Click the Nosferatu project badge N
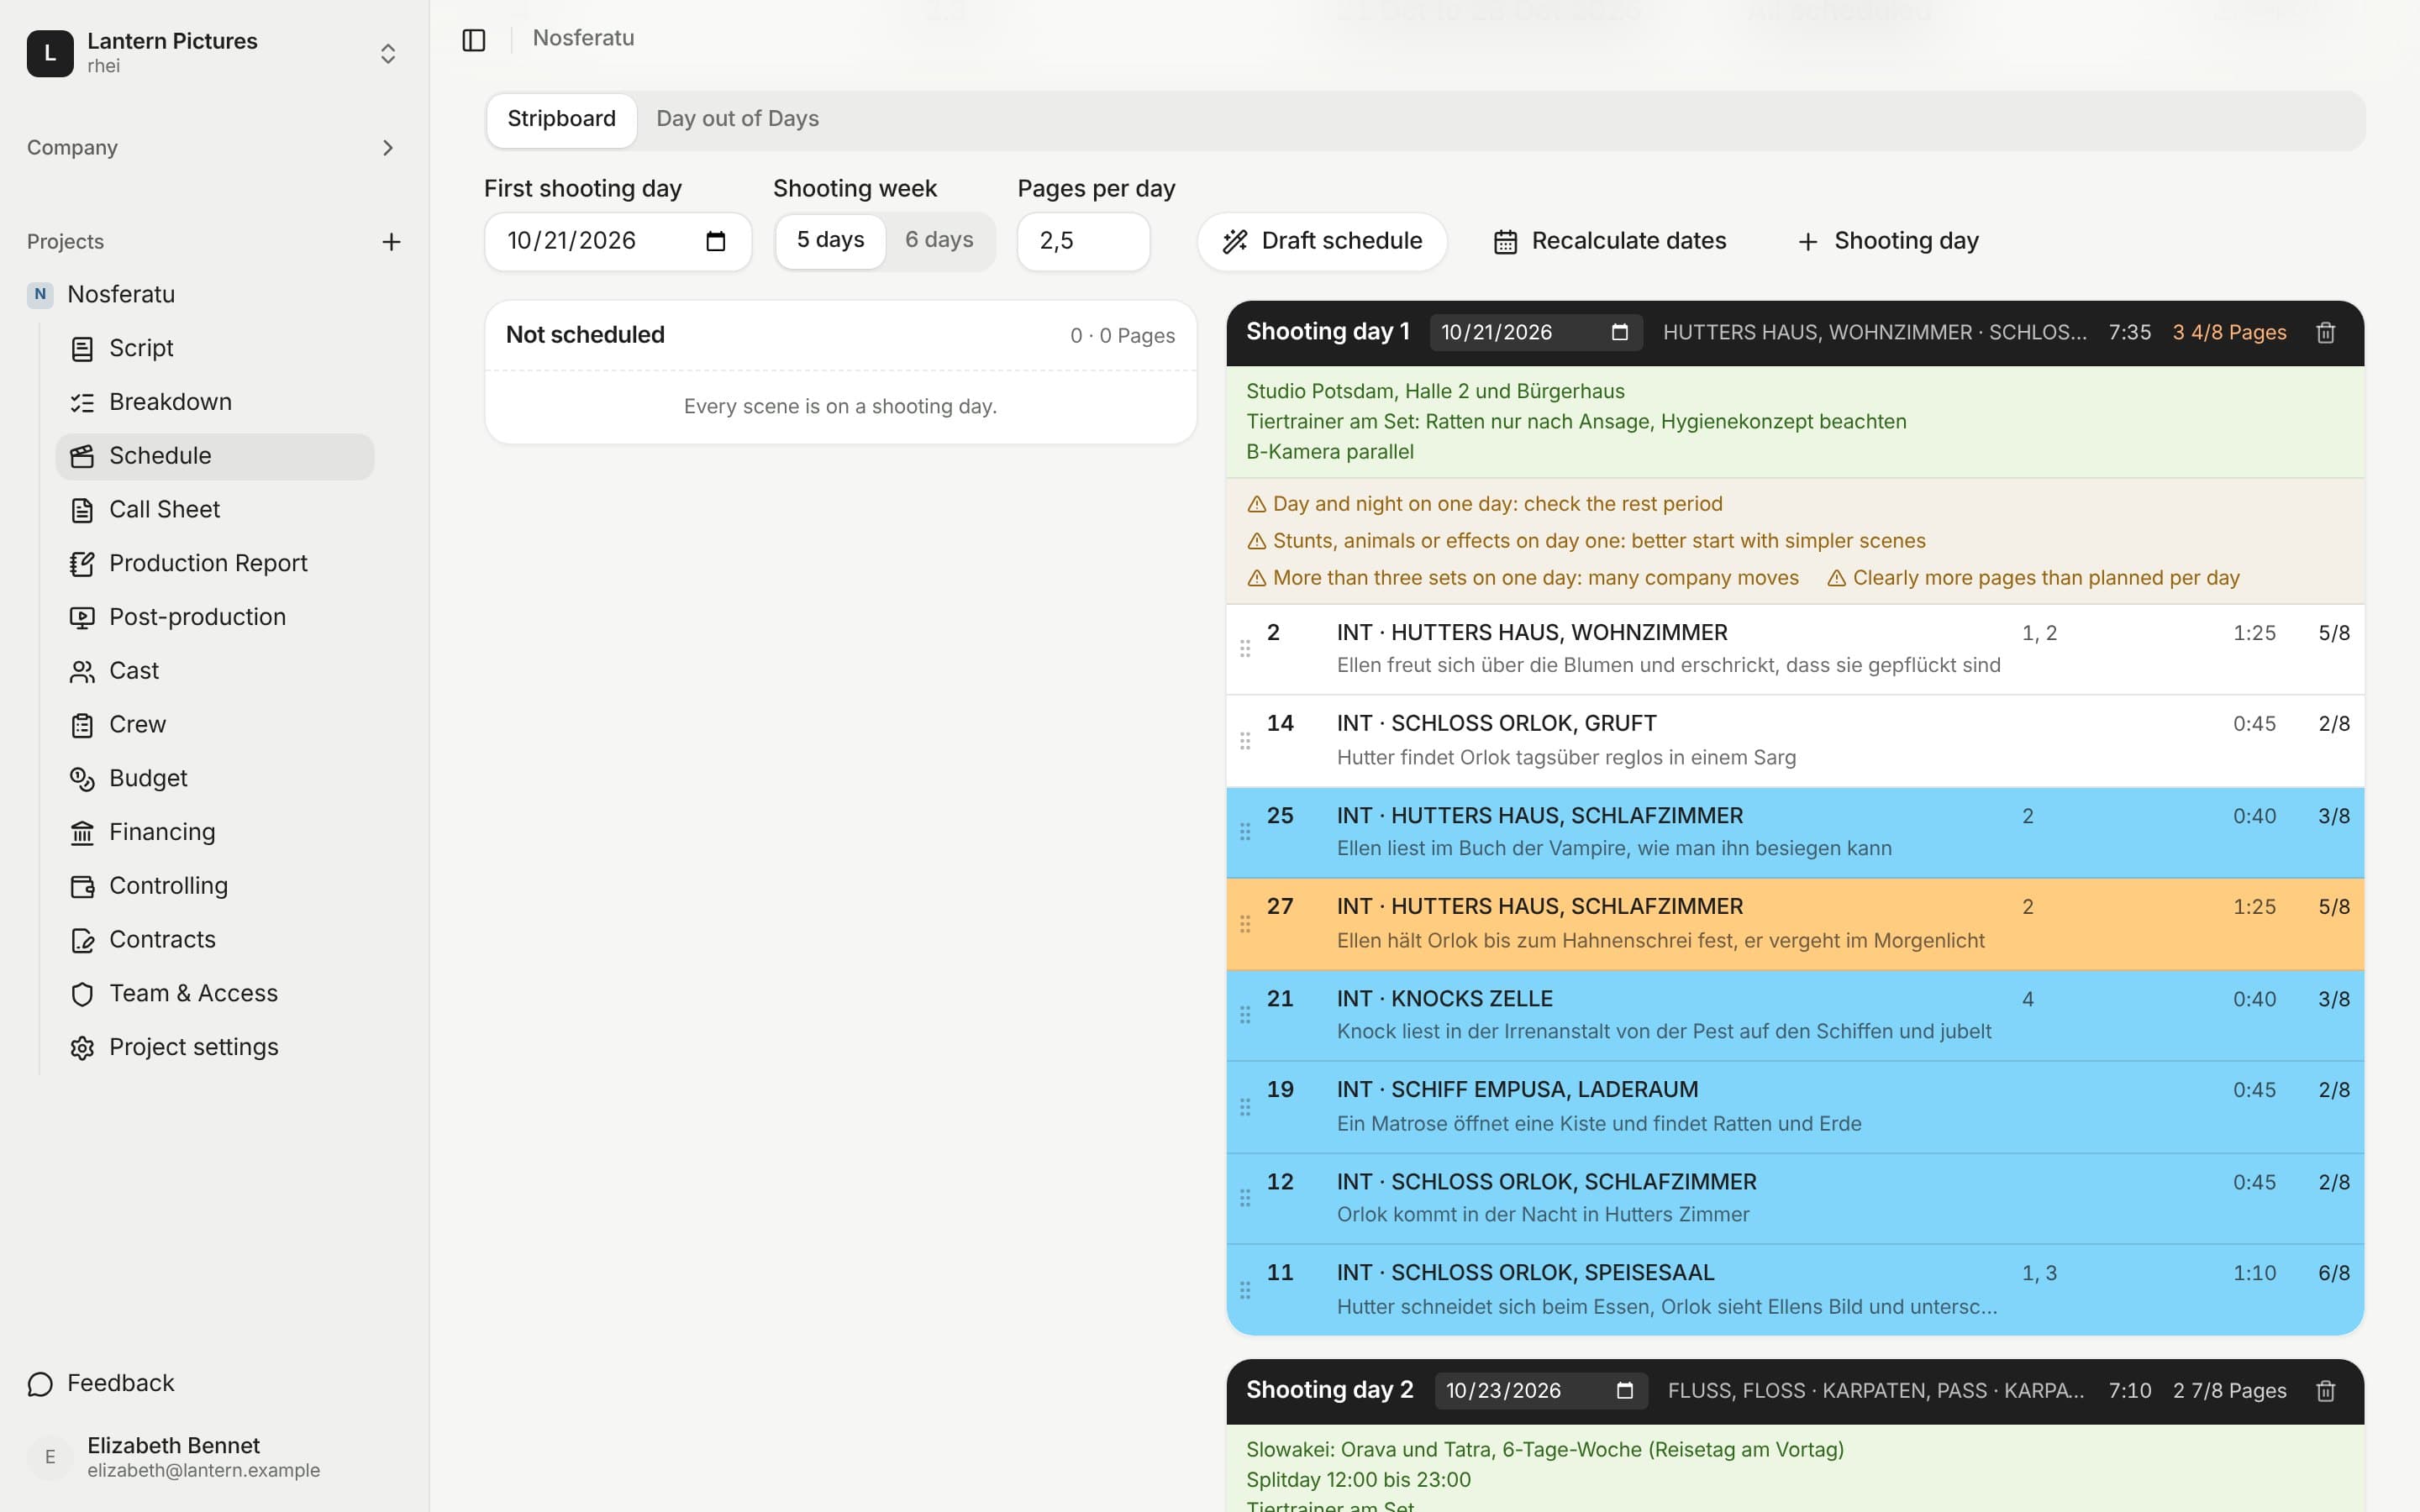The image size is (2420, 1512). 40,294
